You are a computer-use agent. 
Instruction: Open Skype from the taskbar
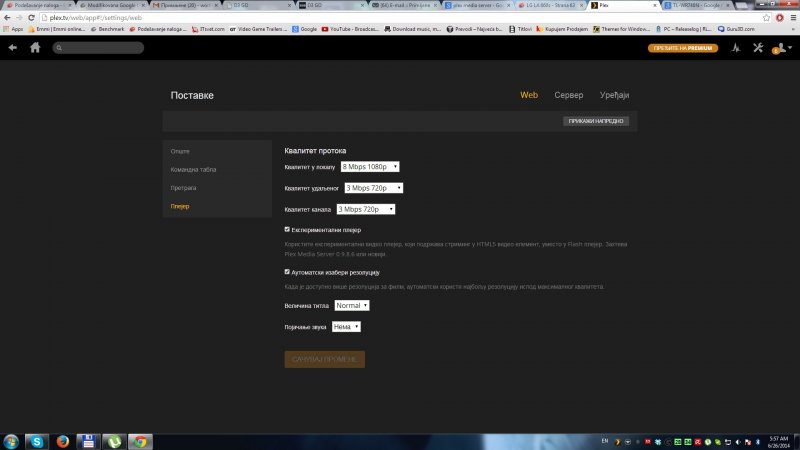tap(37, 441)
